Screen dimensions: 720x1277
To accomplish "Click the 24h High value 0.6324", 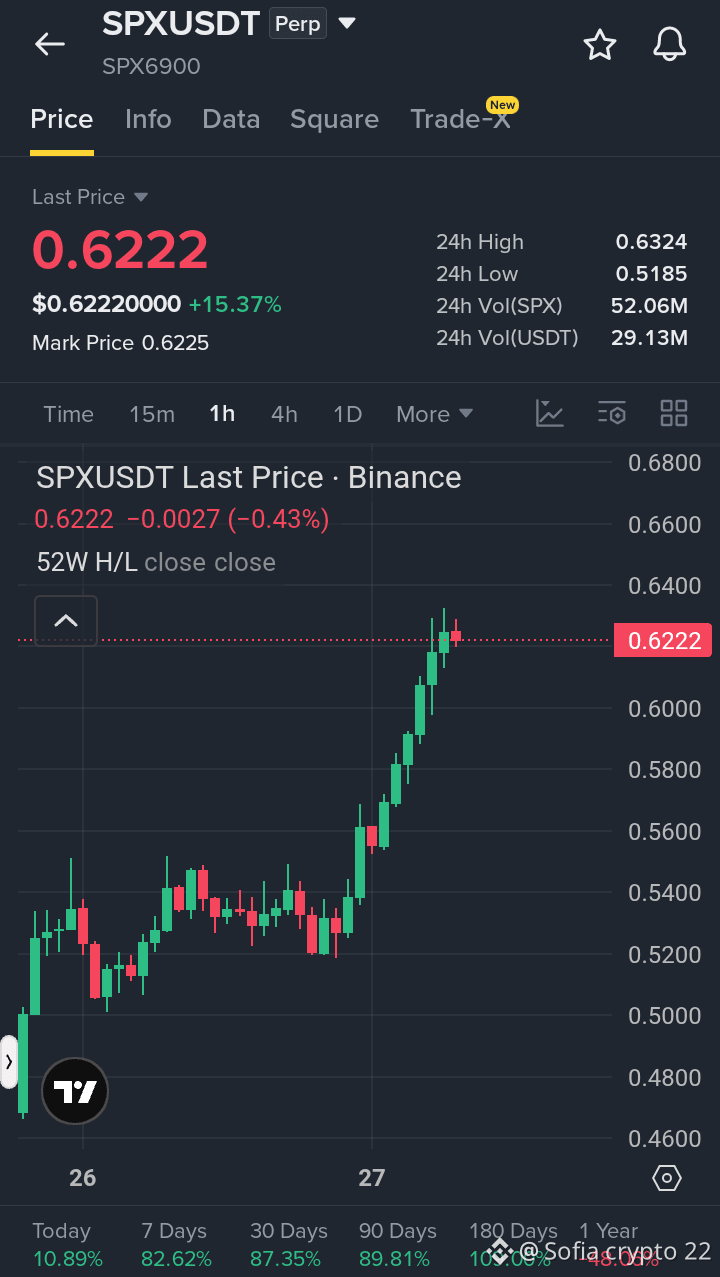I will coord(651,242).
